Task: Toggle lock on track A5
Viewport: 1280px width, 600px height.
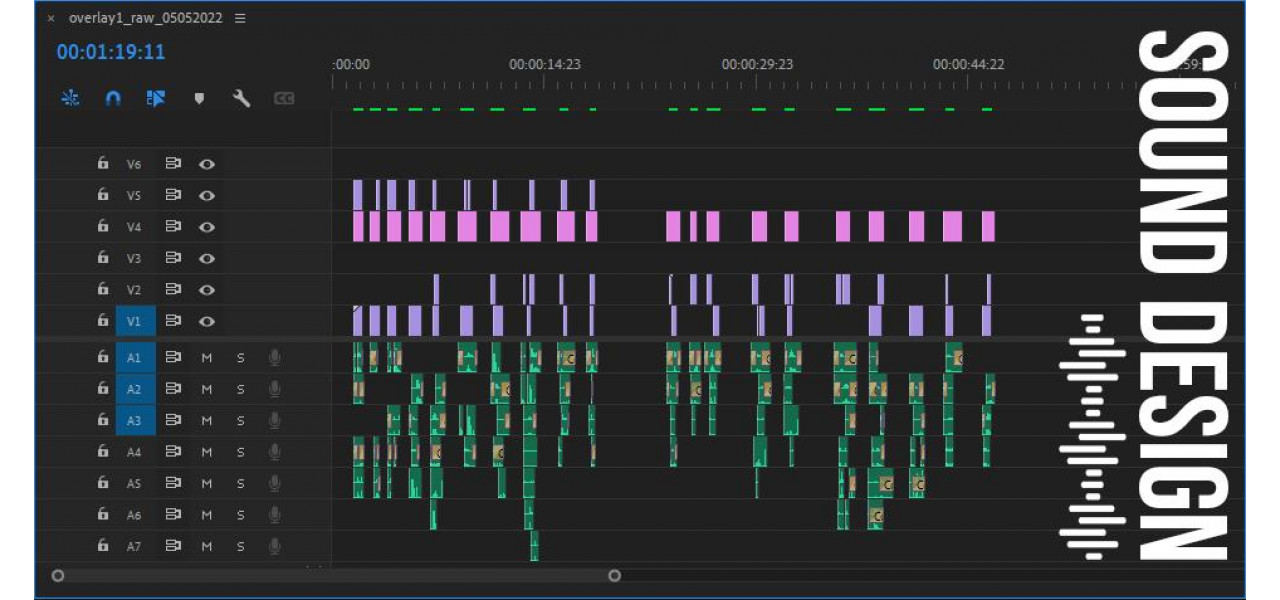Action: (x=102, y=483)
